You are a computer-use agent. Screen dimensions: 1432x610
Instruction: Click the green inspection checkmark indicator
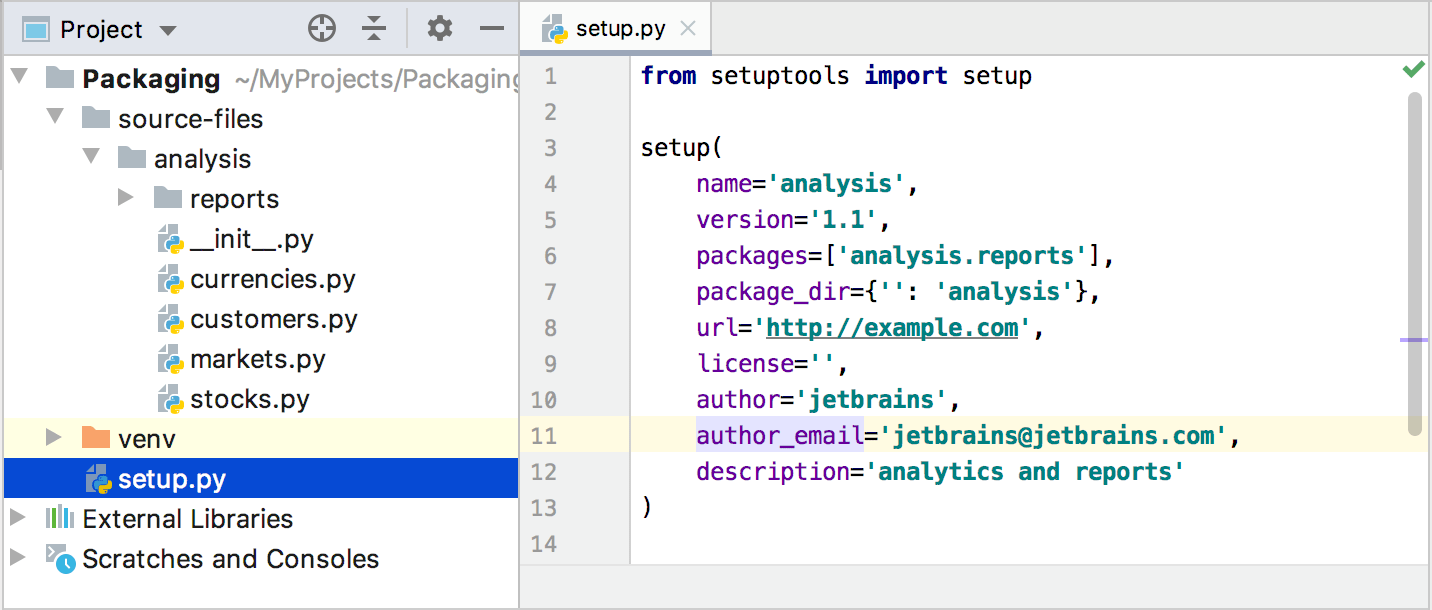[1413, 68]
